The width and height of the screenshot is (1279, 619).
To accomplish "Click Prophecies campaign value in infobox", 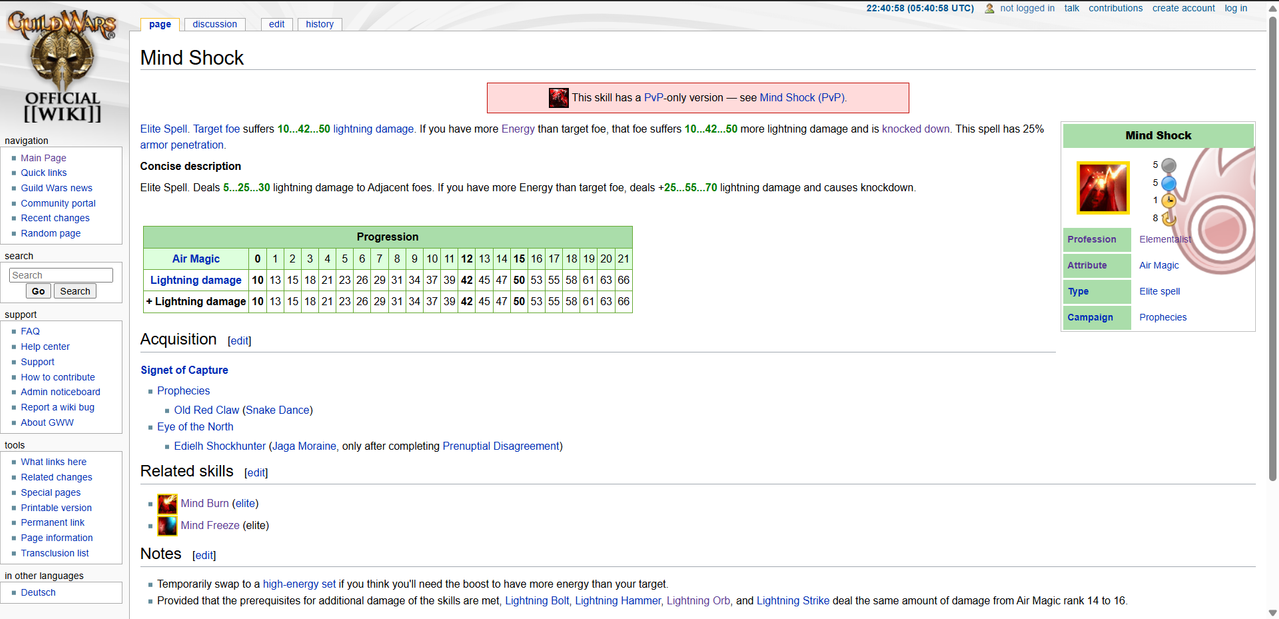I will tap(1163, 317).
